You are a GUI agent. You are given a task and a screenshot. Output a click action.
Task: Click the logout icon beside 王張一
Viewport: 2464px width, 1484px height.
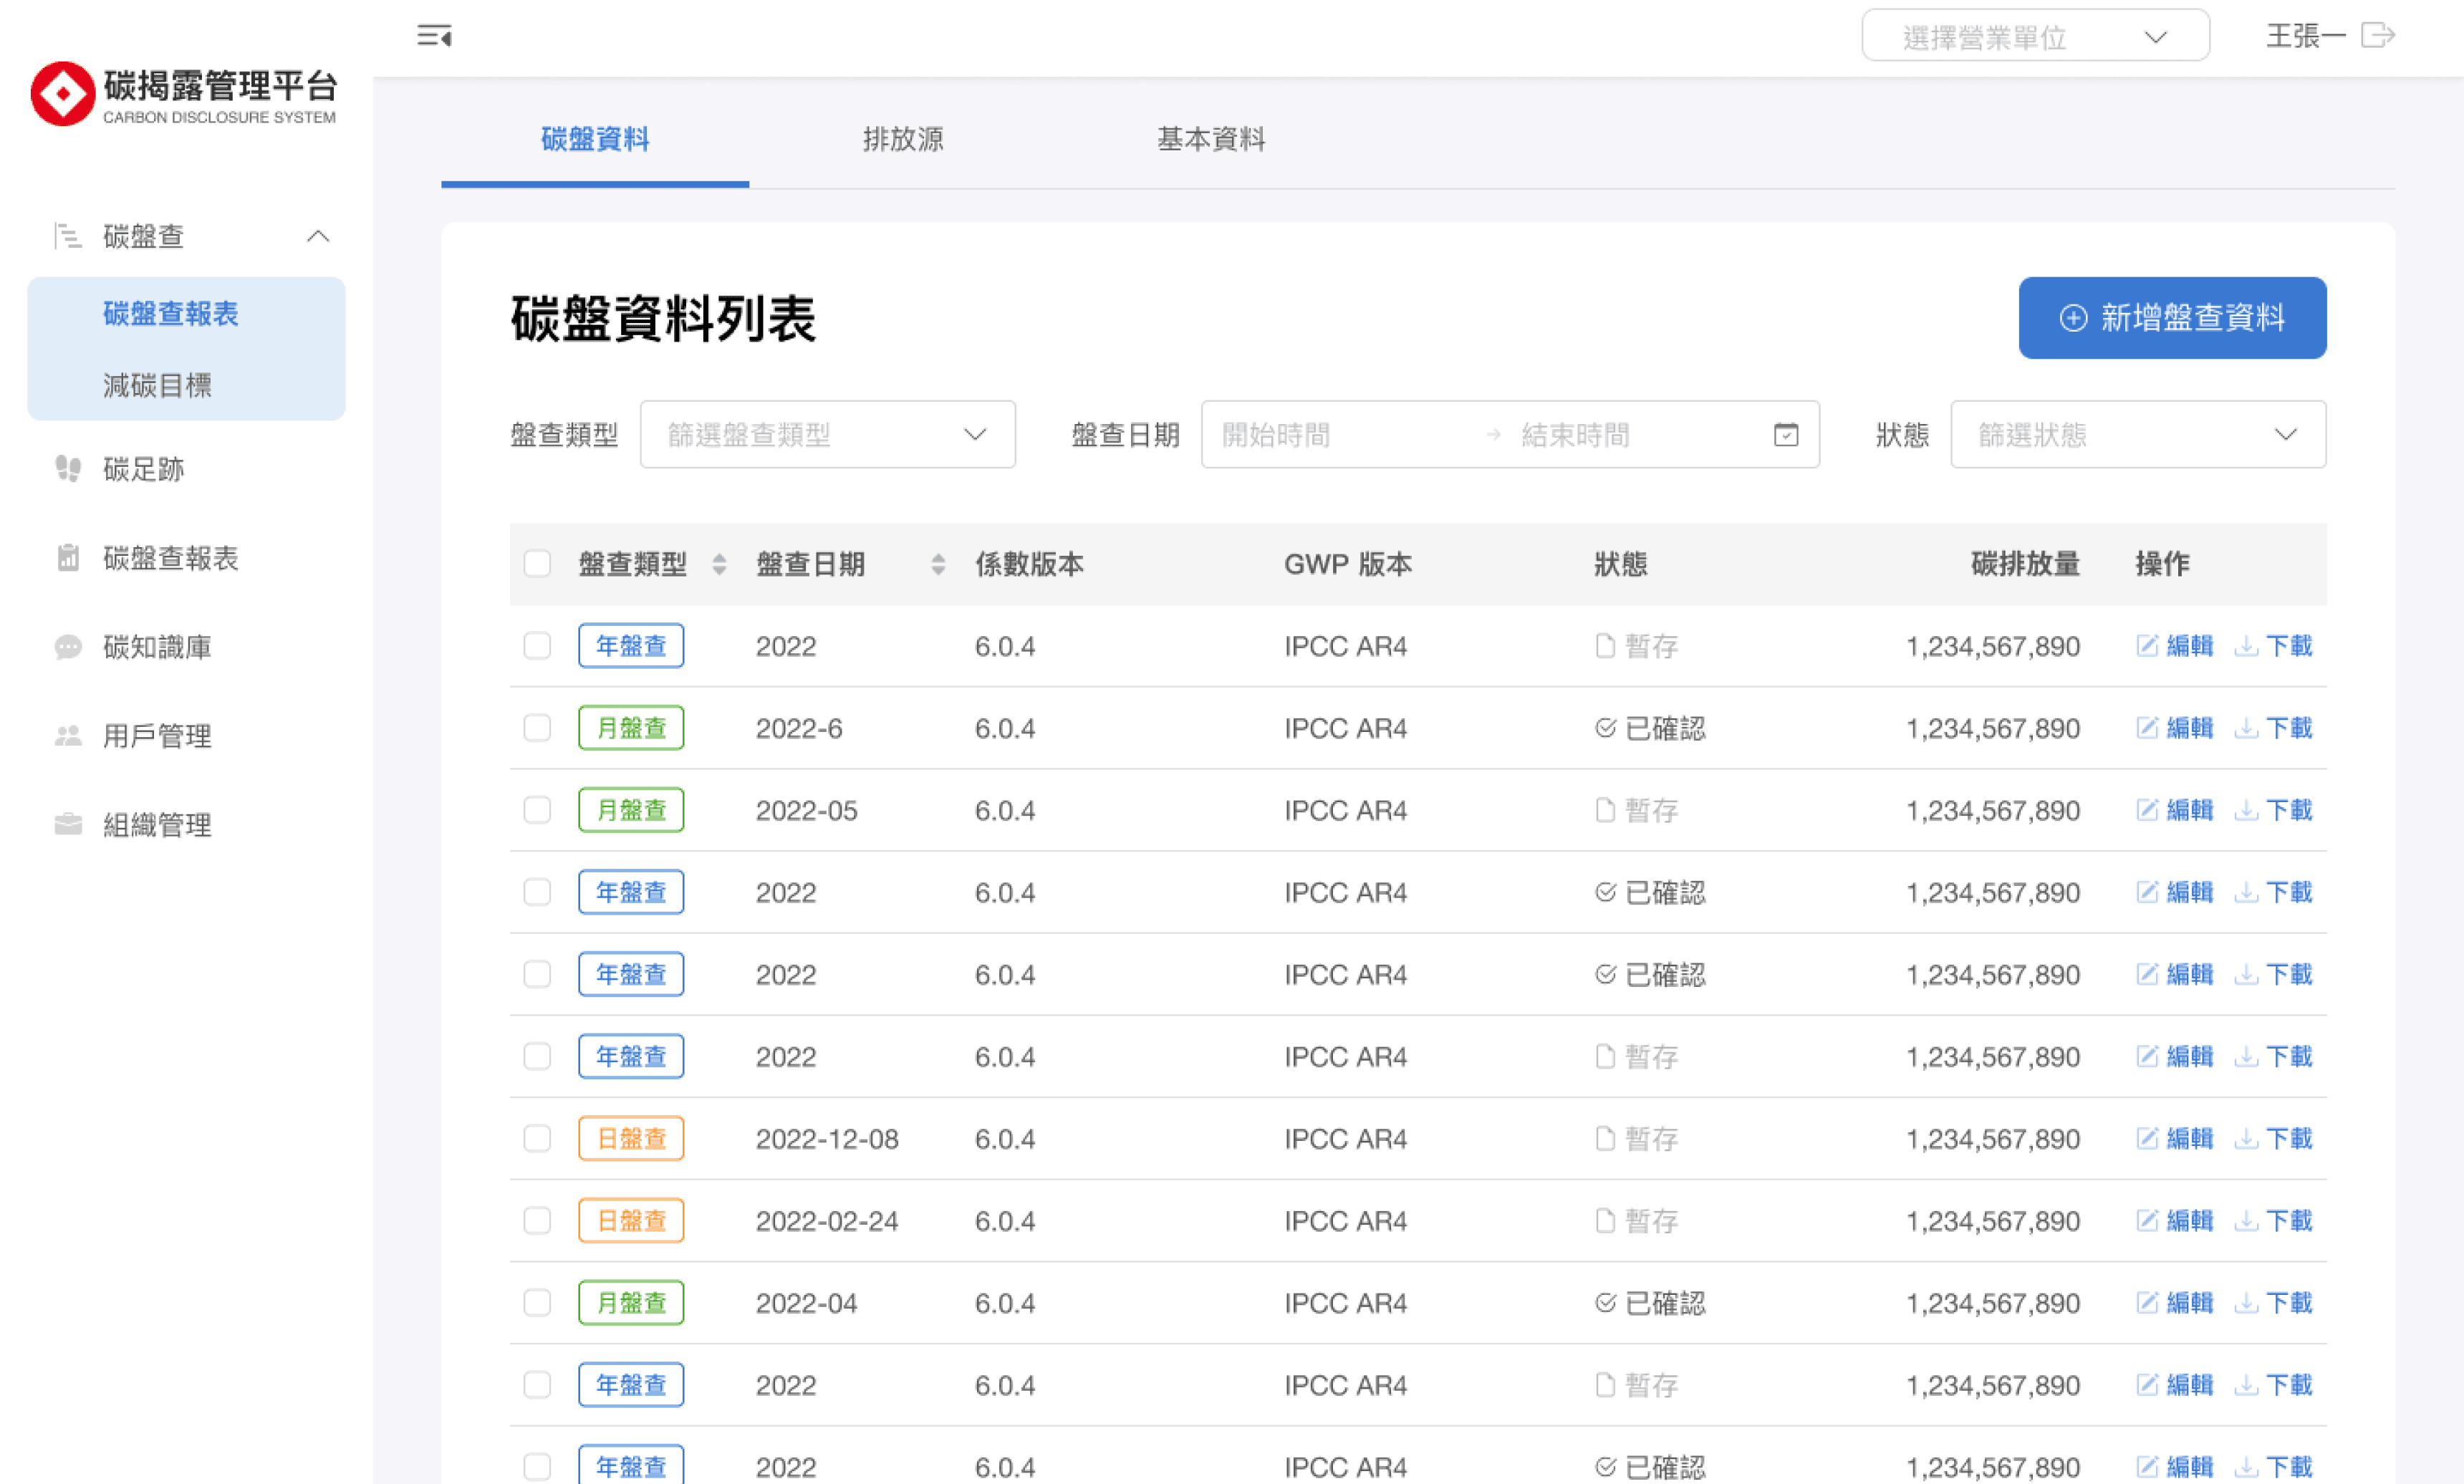[2377, 36]
